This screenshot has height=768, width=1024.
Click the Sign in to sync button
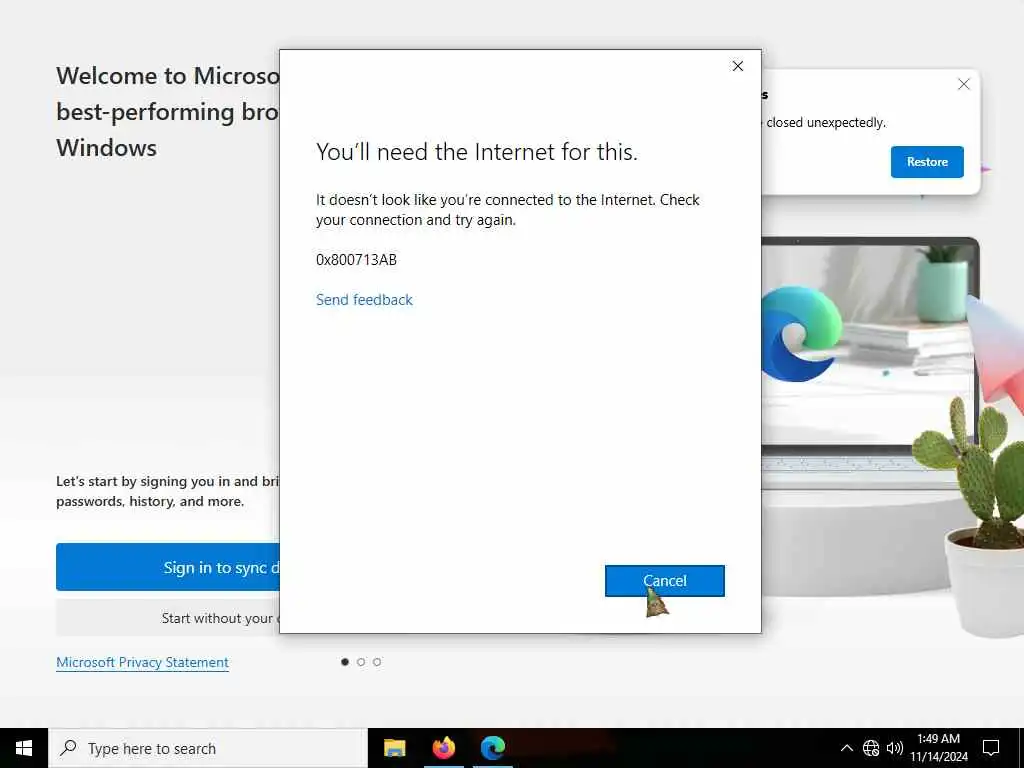pyautogui.click(x=168, y=567)
